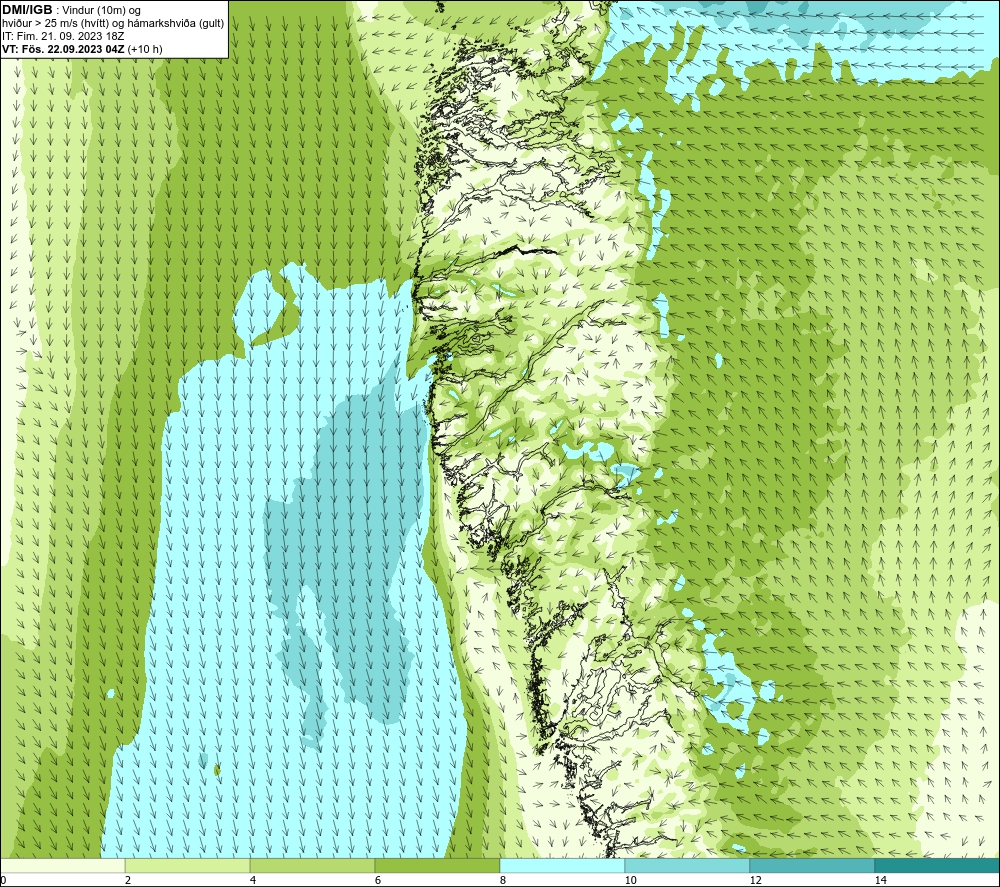
Task: Click the 12–14 m/s teal legend swatch
Action: tap(812, 866)
